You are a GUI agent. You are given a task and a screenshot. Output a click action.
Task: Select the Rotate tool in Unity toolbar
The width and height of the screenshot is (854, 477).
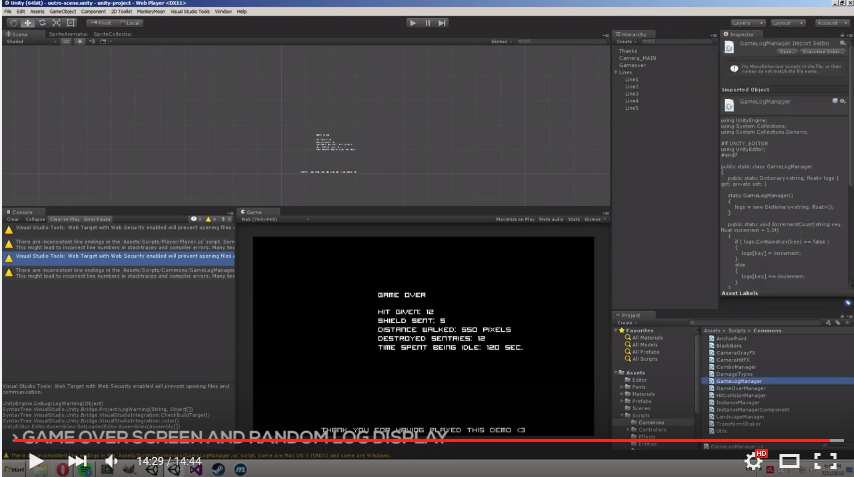(42, 23)
